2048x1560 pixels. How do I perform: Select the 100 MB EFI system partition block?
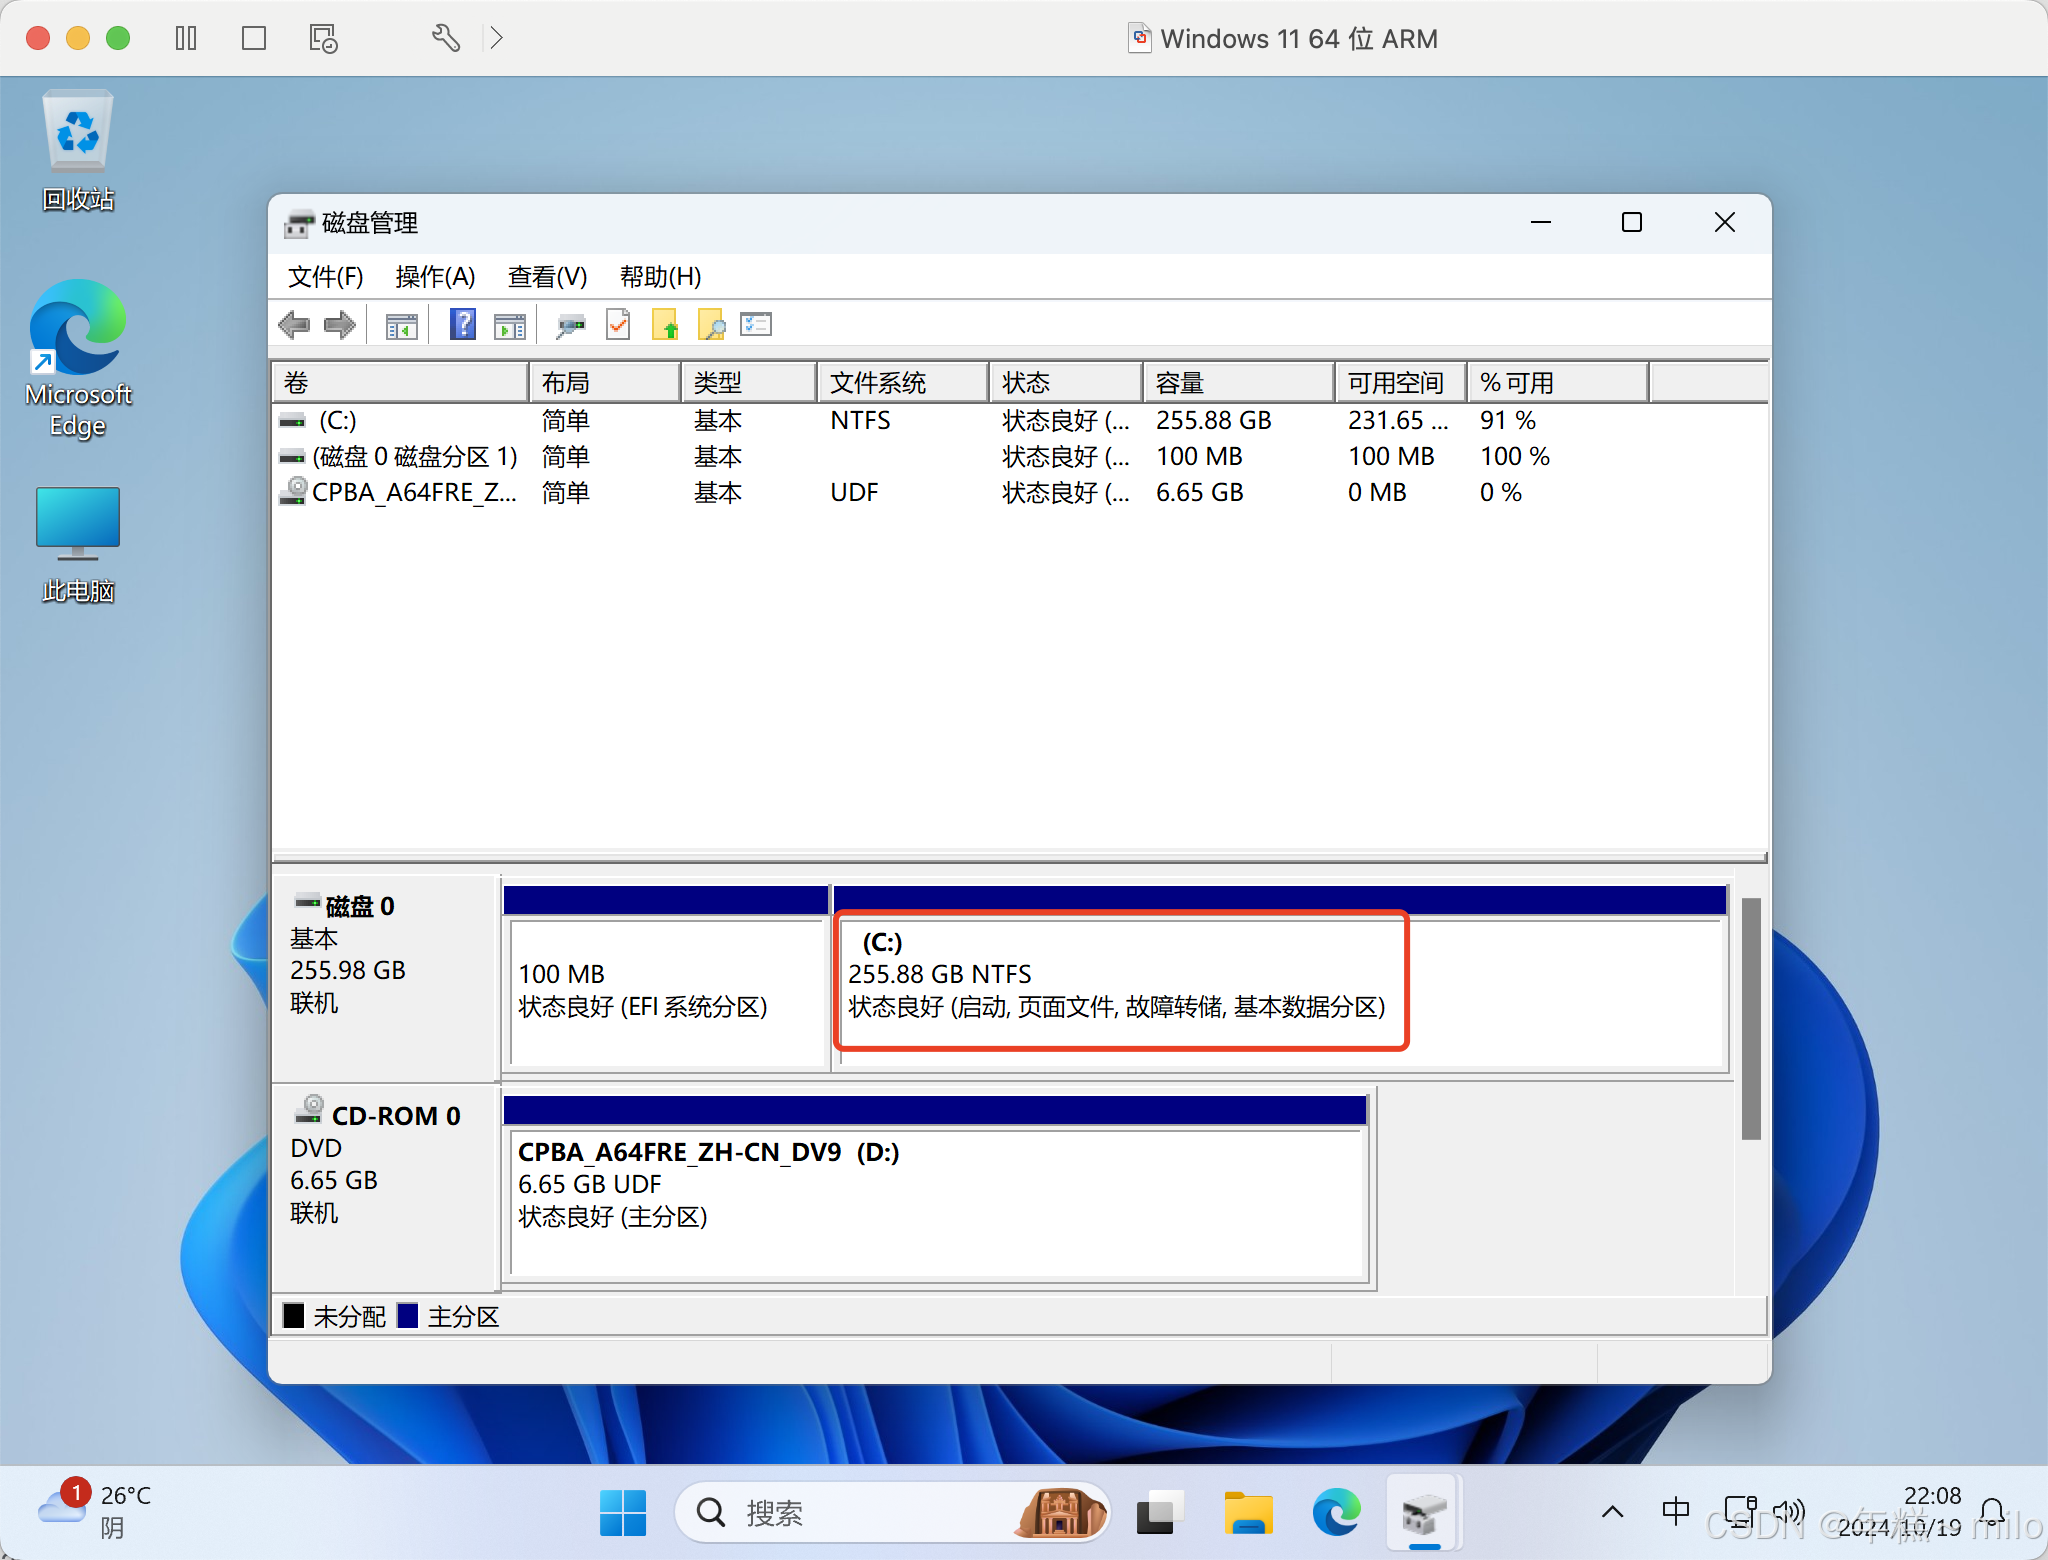pyautogui.click(x=665, y=990)
